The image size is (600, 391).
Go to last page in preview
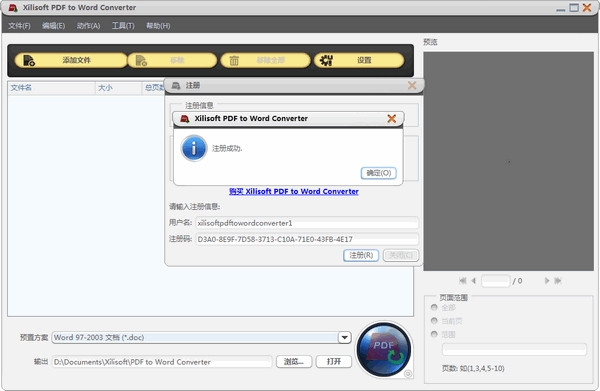coord(558,281)
